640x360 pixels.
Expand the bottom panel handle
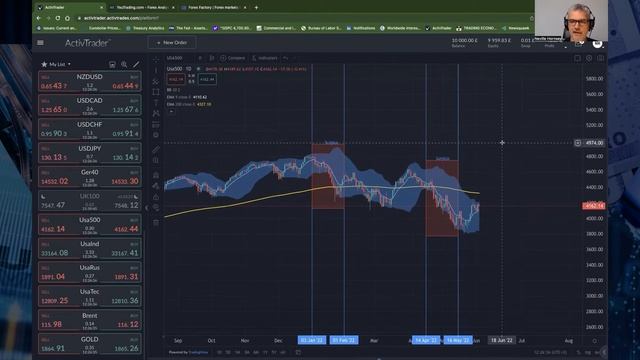[379, 359]
